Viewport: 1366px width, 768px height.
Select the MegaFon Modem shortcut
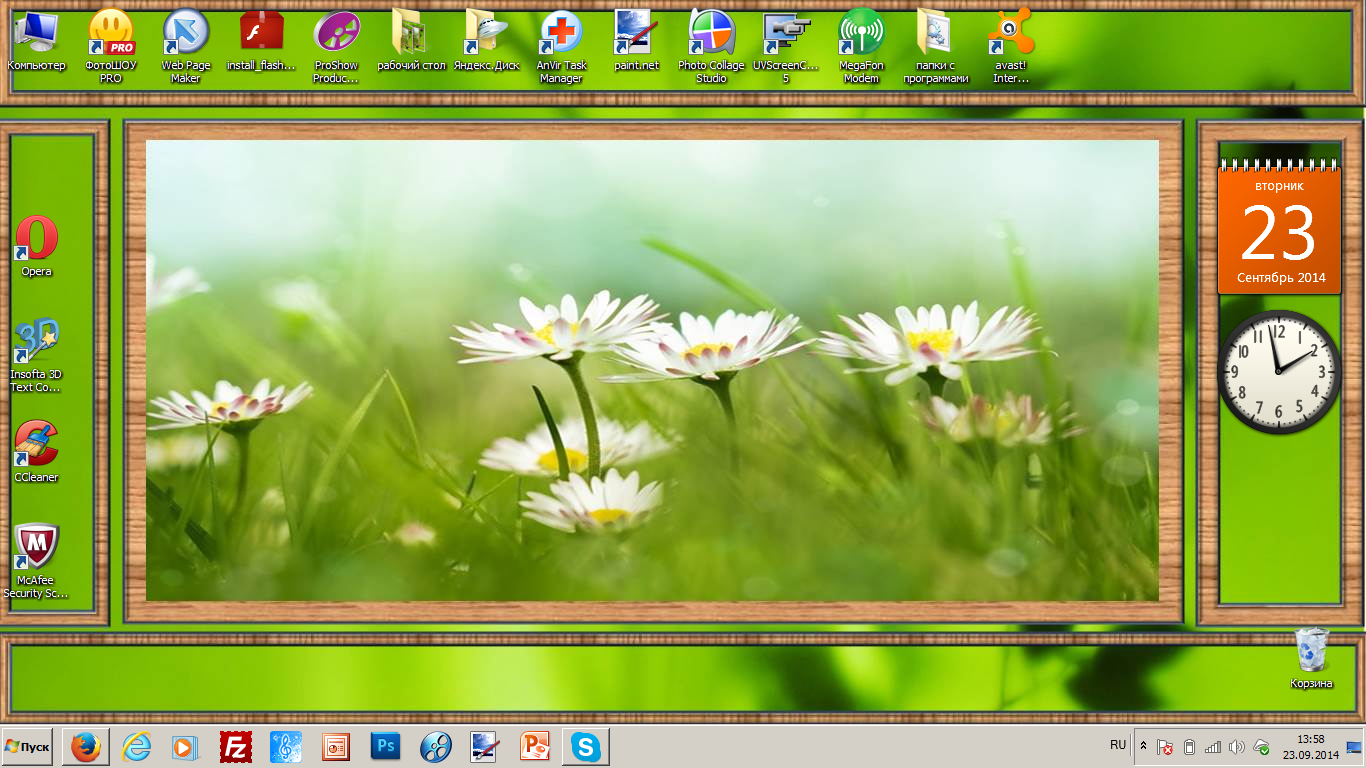(860, 34)
